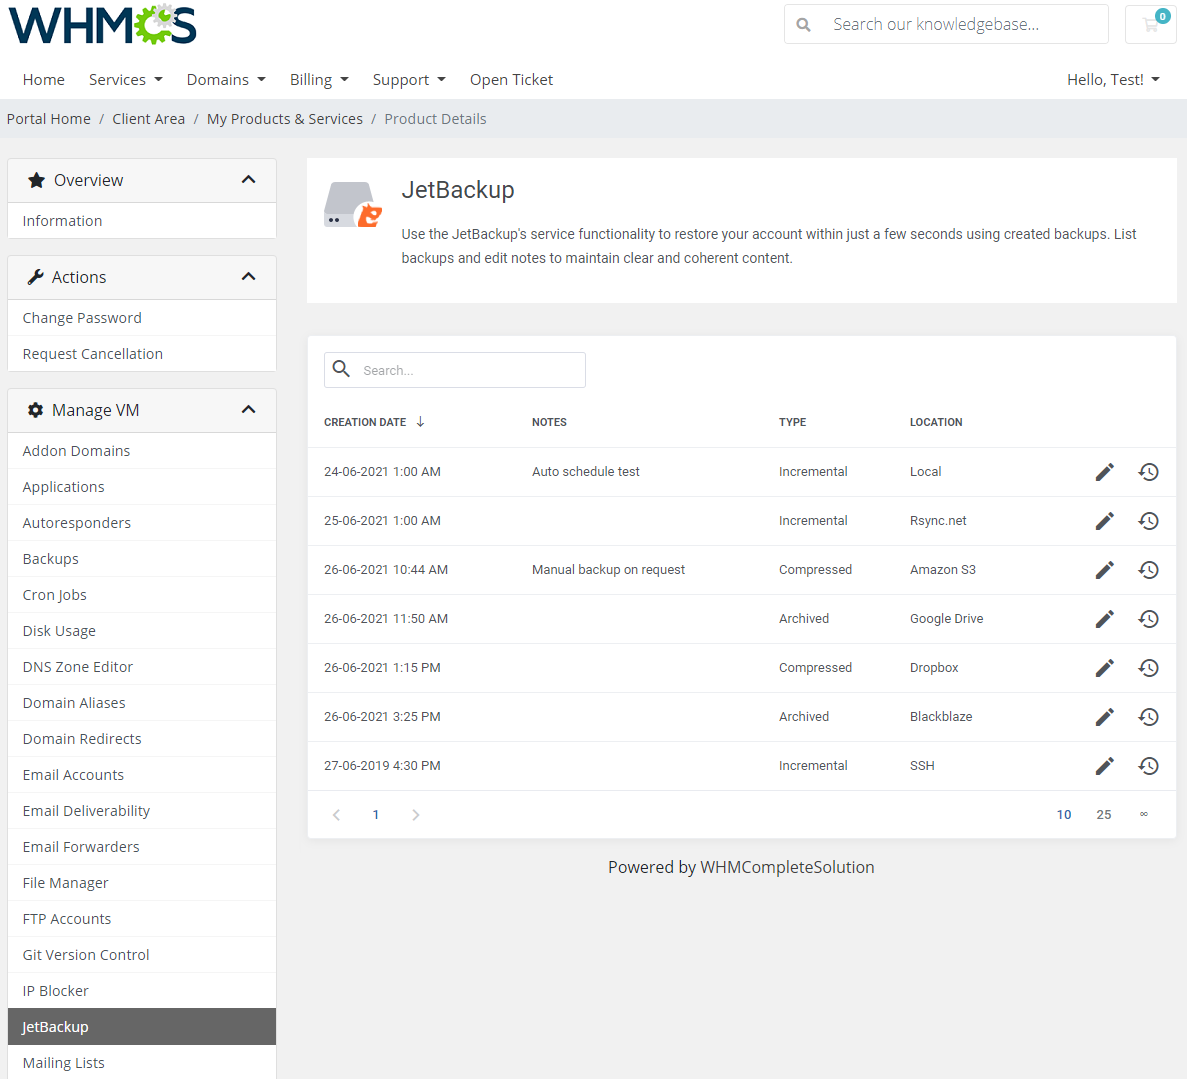
Task: Click the knowledgebase search magnifier icon
Action: pyautogui.click(x=804, y=24)
